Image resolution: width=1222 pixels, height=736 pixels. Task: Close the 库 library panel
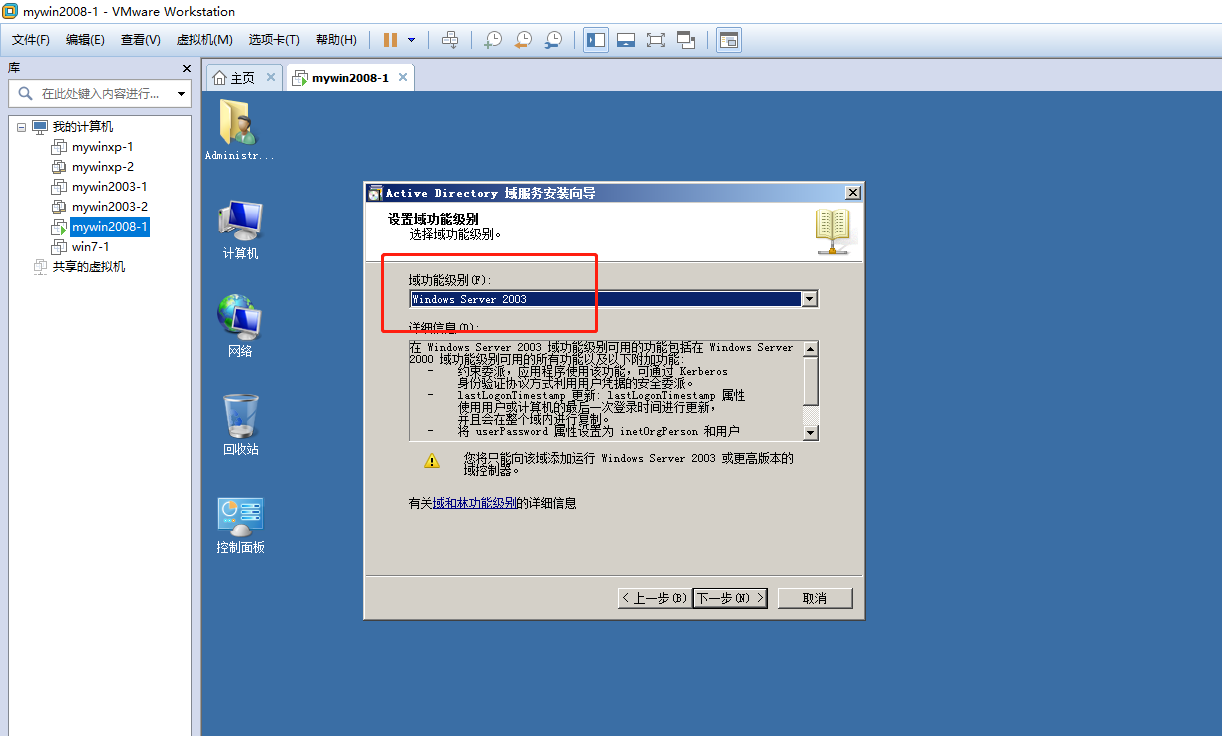click(x=186, y=68)
